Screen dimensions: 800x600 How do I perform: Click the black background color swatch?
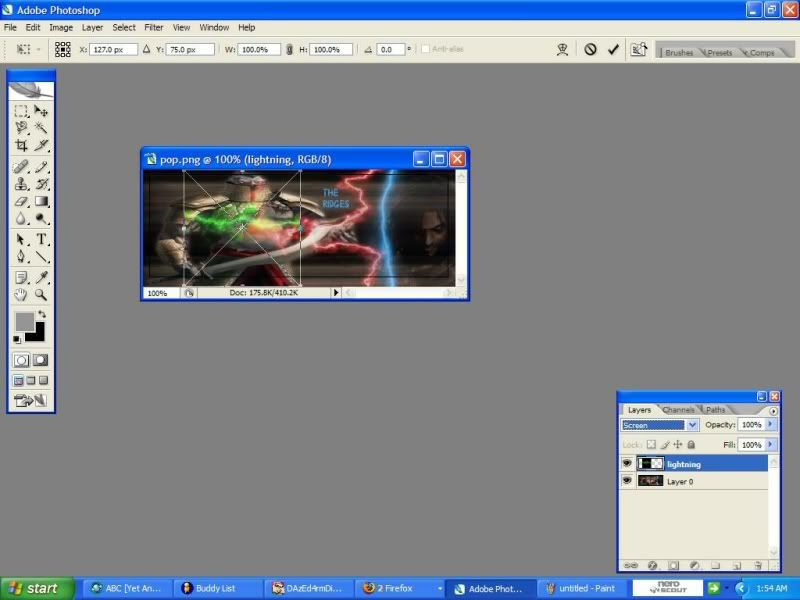37,334
